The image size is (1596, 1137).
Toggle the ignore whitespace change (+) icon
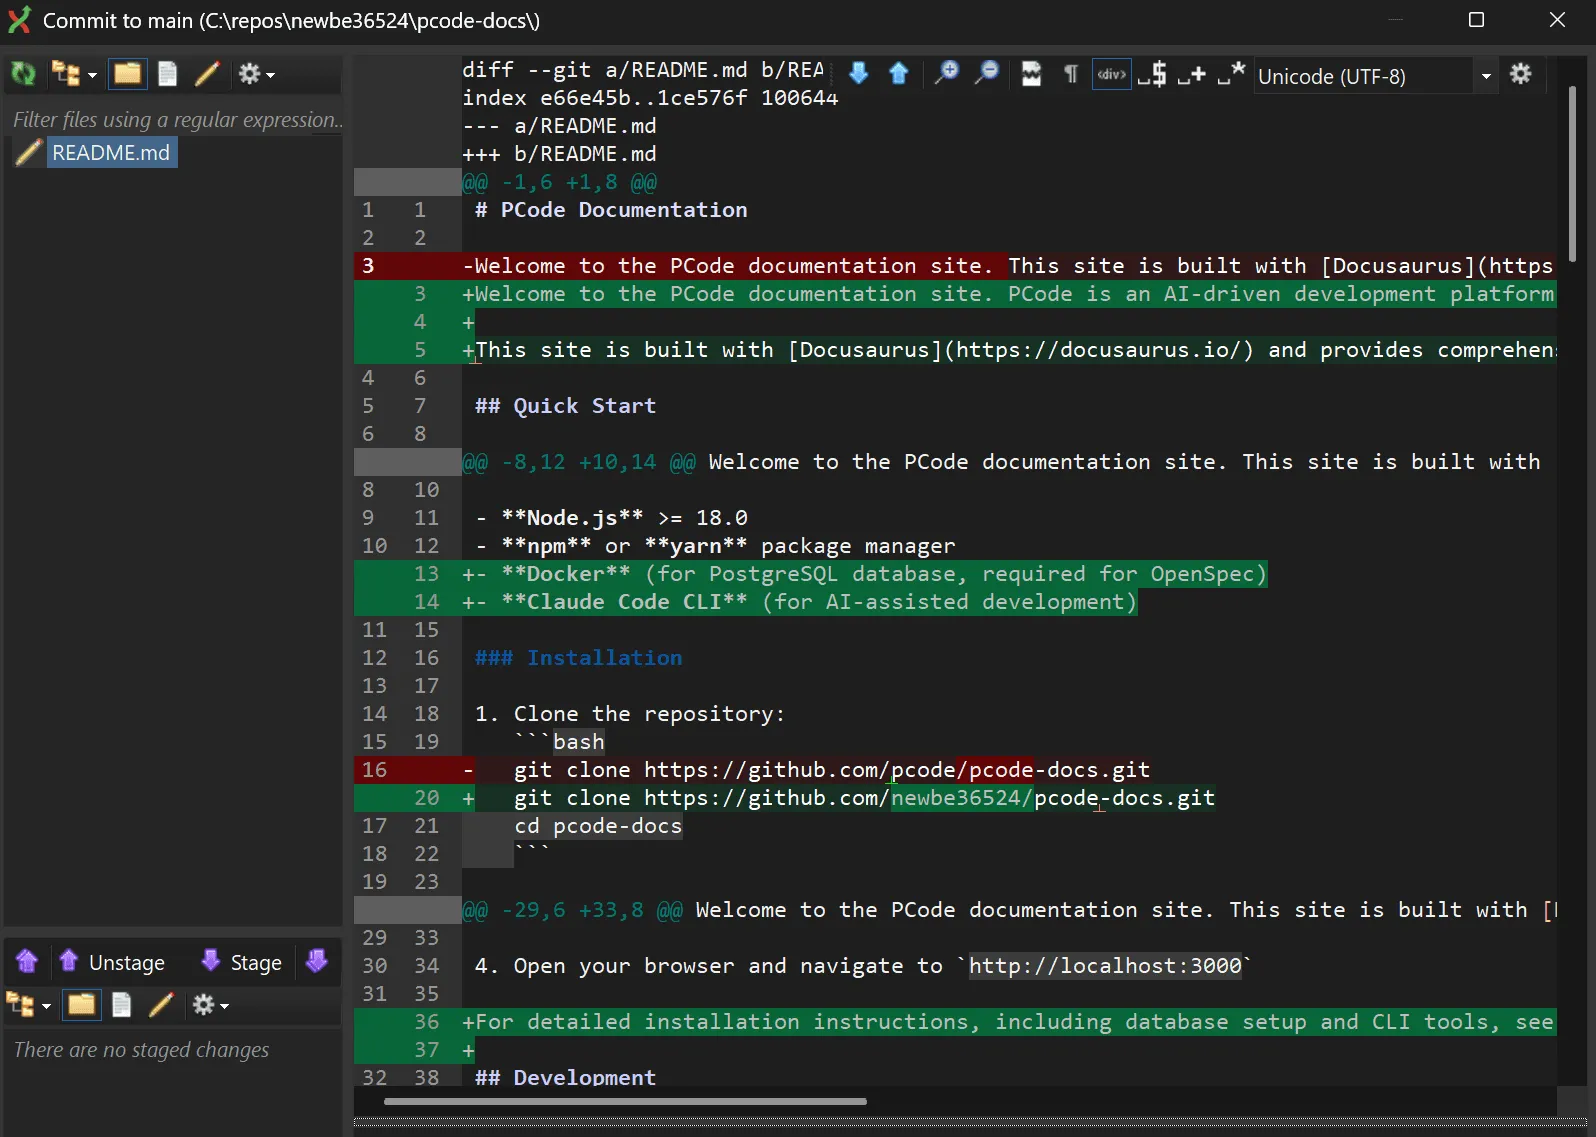point(1191,73)
